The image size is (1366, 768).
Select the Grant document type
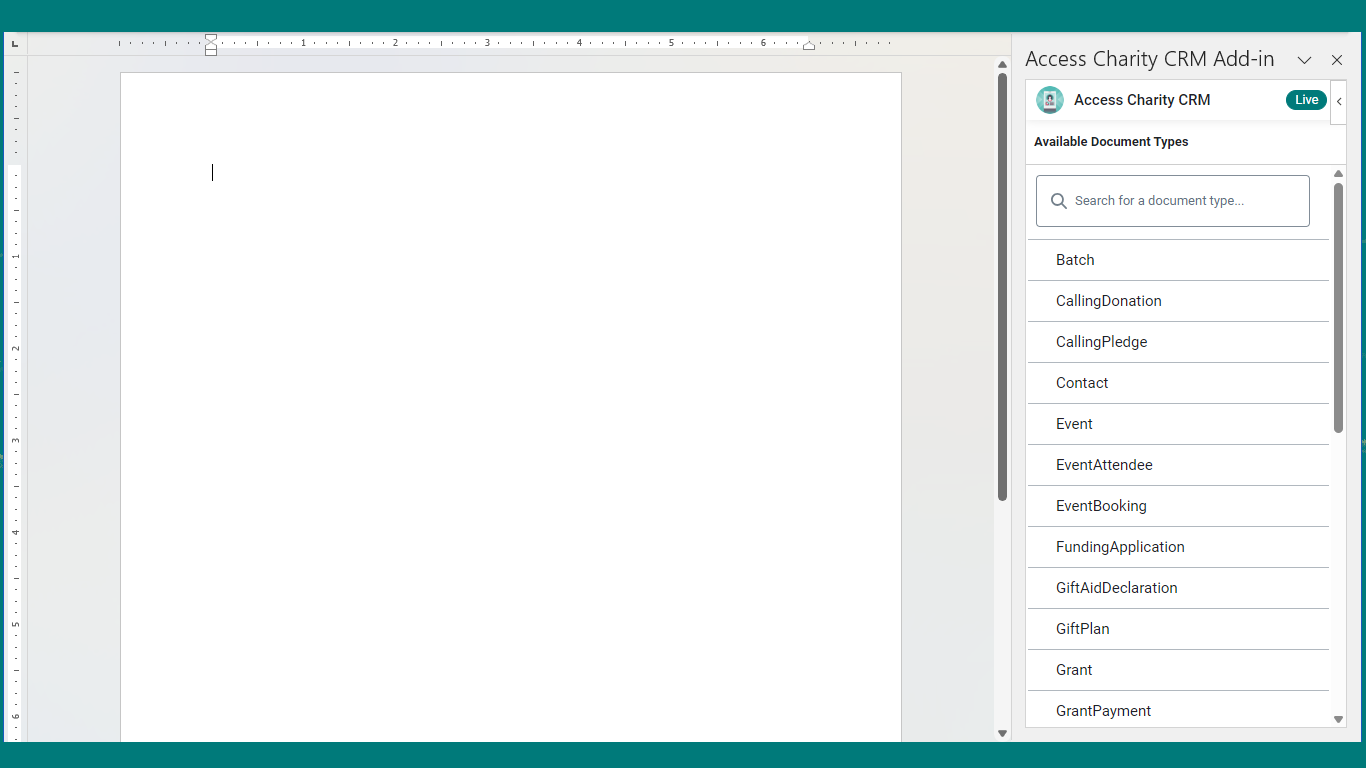(x=1178, y=670)
